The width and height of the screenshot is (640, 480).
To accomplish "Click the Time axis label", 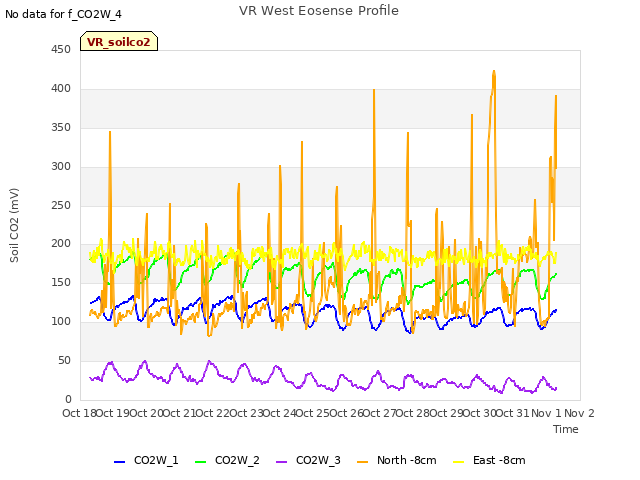I will pos(566,429).
